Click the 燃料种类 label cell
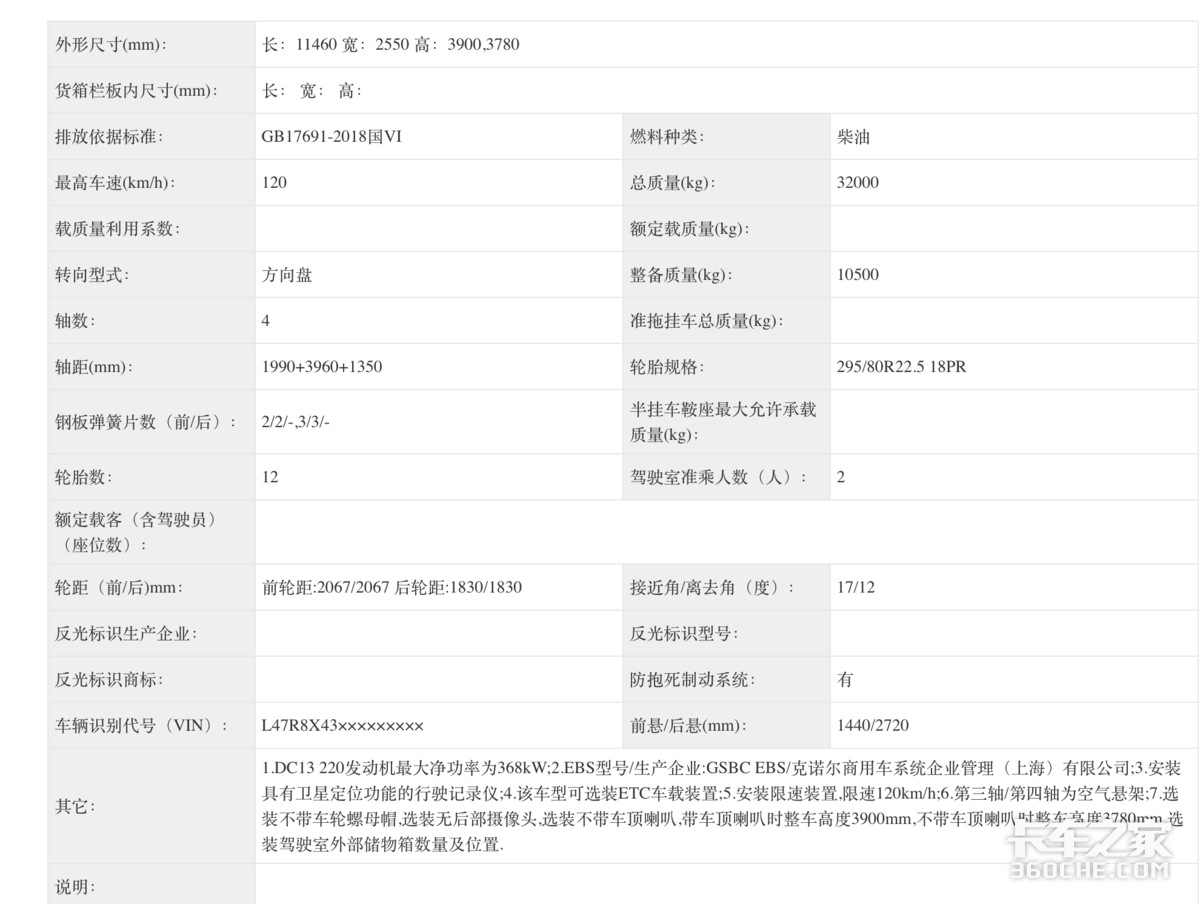Screen dimensions: 1200x904 point(663,136)
